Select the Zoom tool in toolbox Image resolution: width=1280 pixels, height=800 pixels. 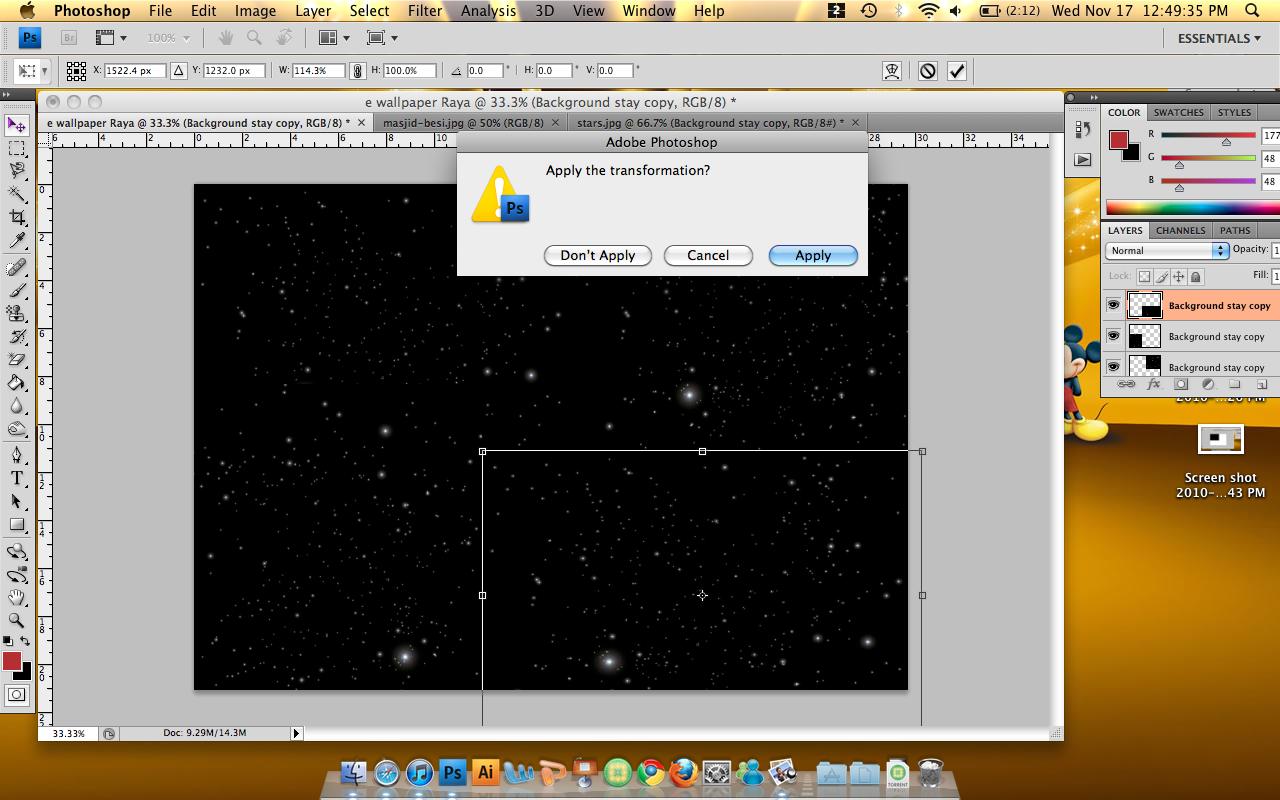(17, 620)
